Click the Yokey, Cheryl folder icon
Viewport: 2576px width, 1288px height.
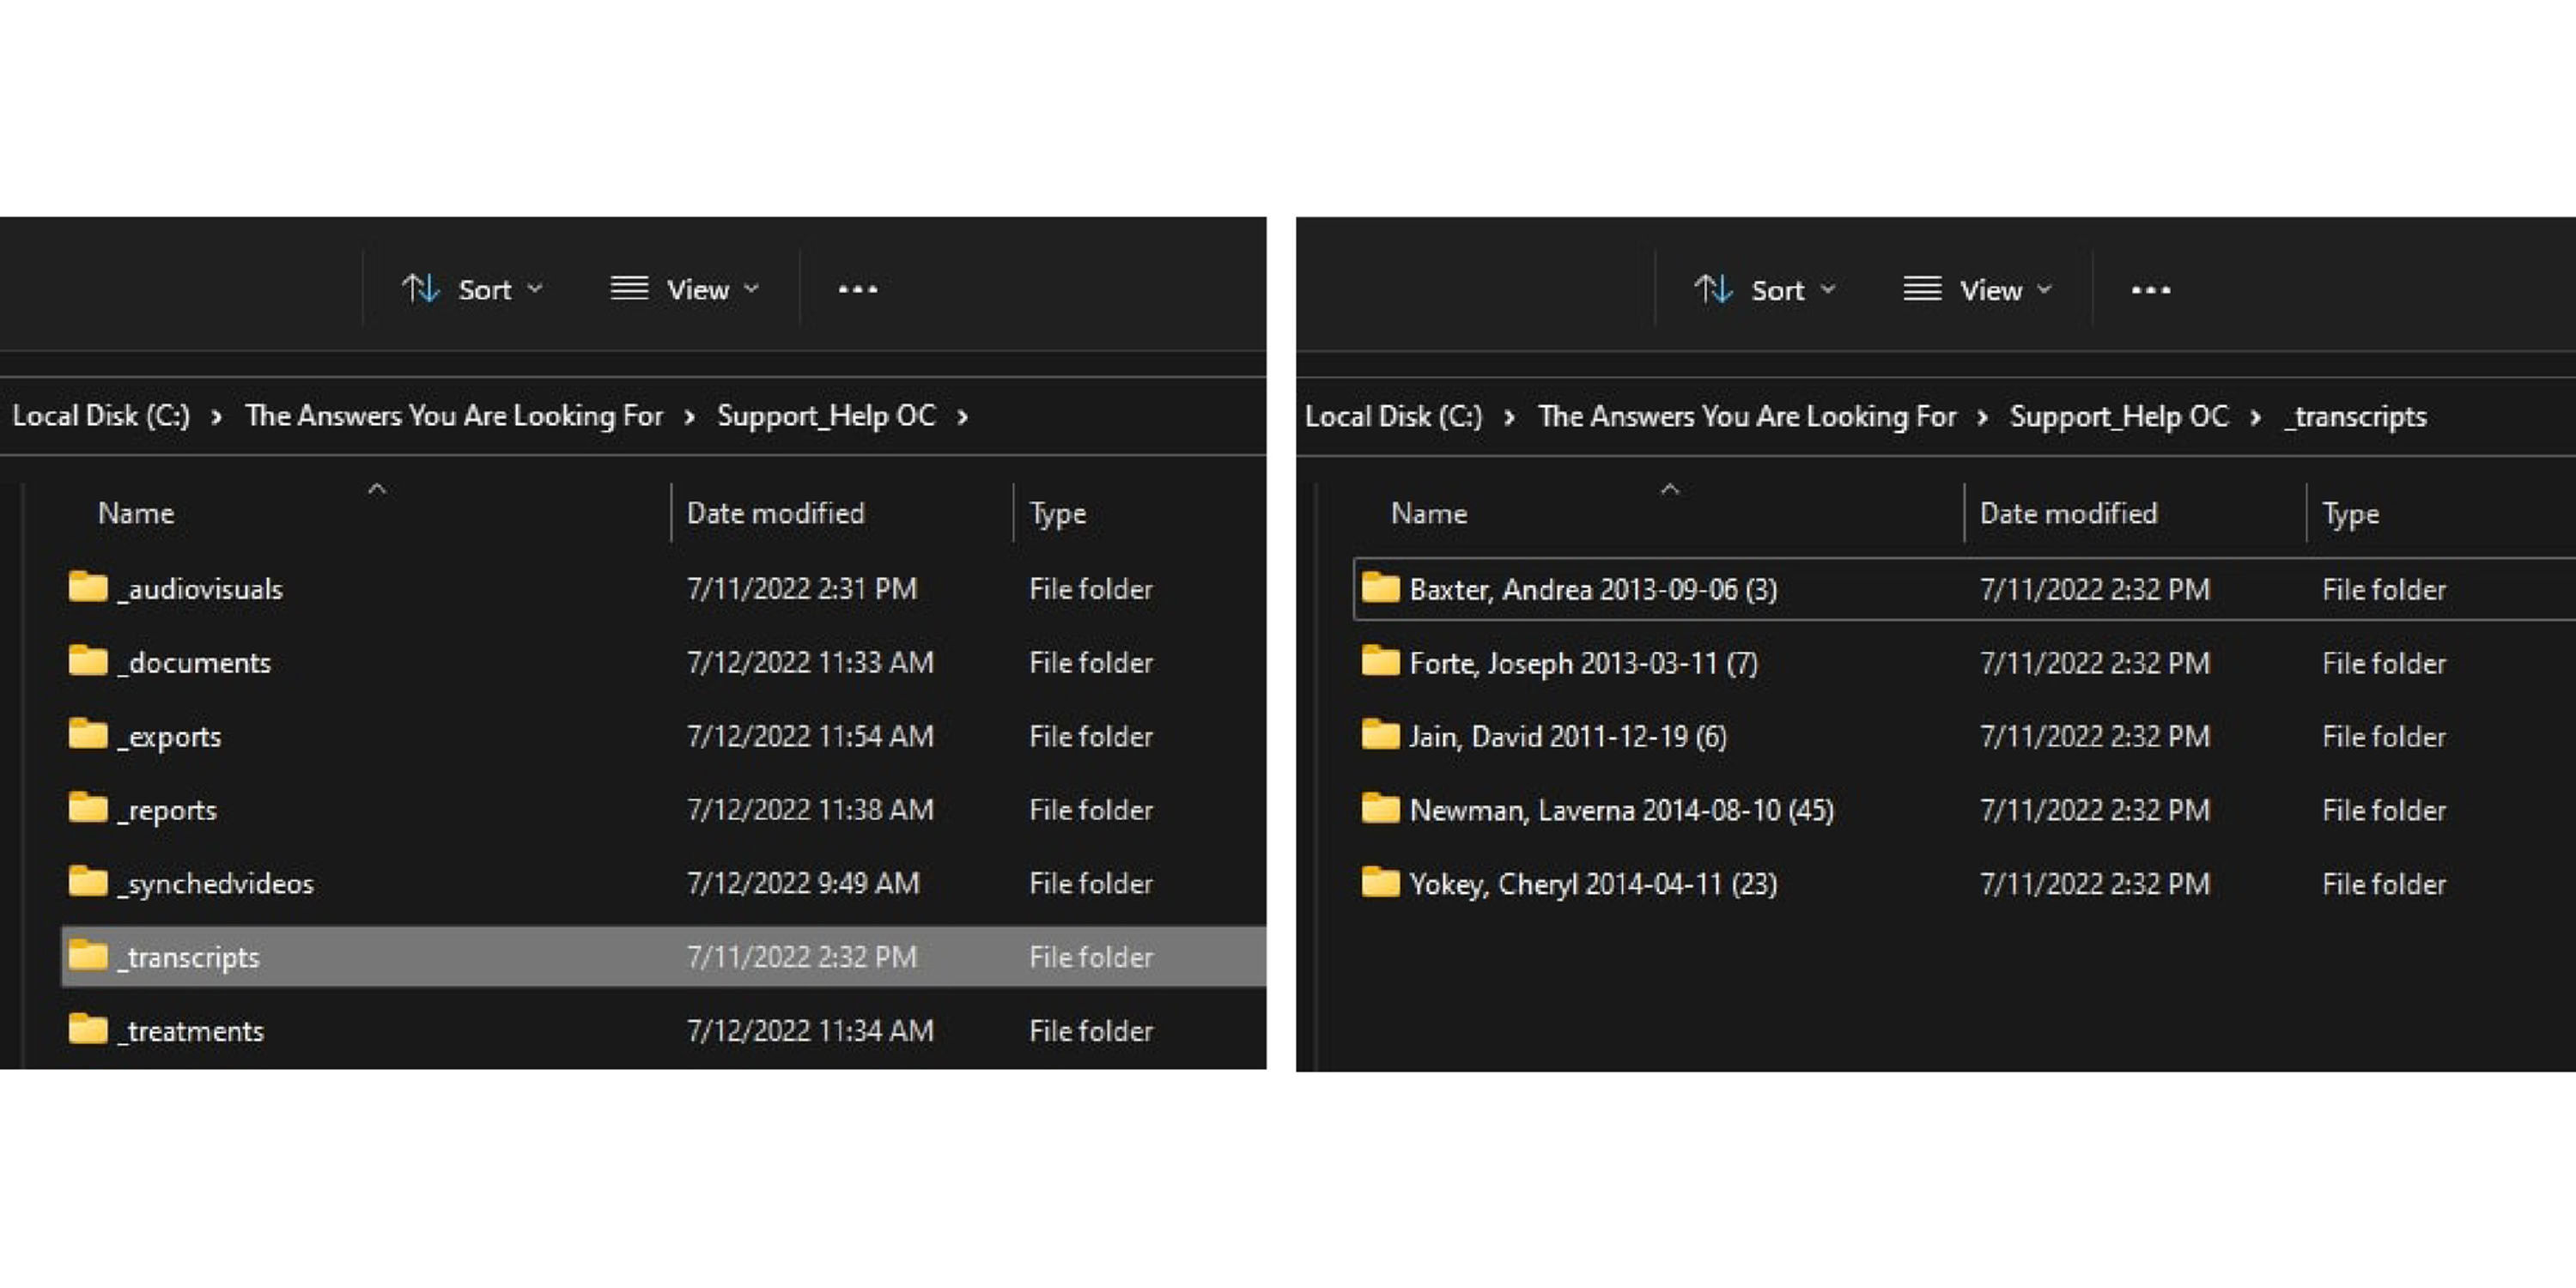coord(1380,882)
